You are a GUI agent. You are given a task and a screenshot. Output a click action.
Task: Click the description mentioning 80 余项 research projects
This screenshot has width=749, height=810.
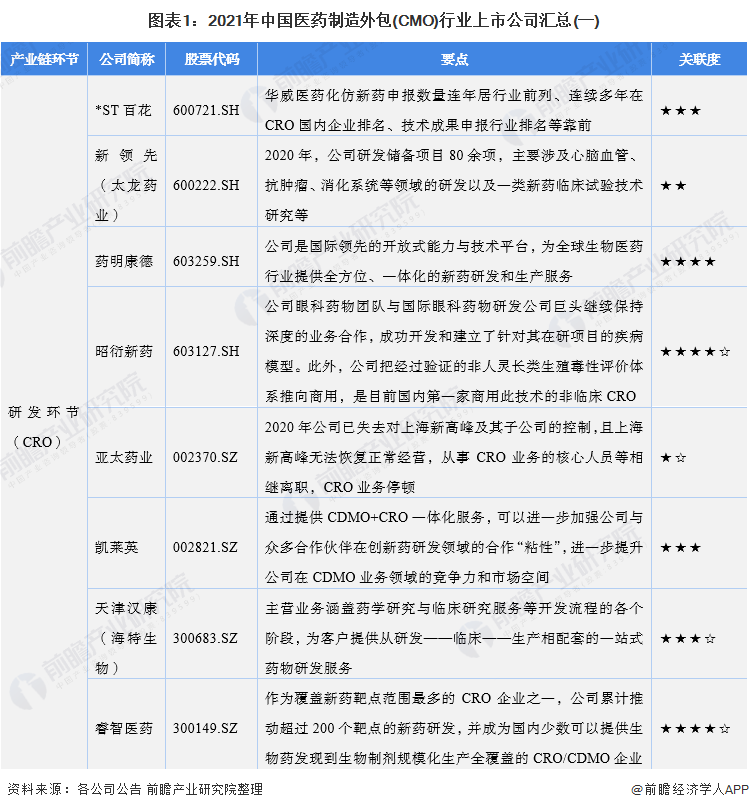(454, 185)
